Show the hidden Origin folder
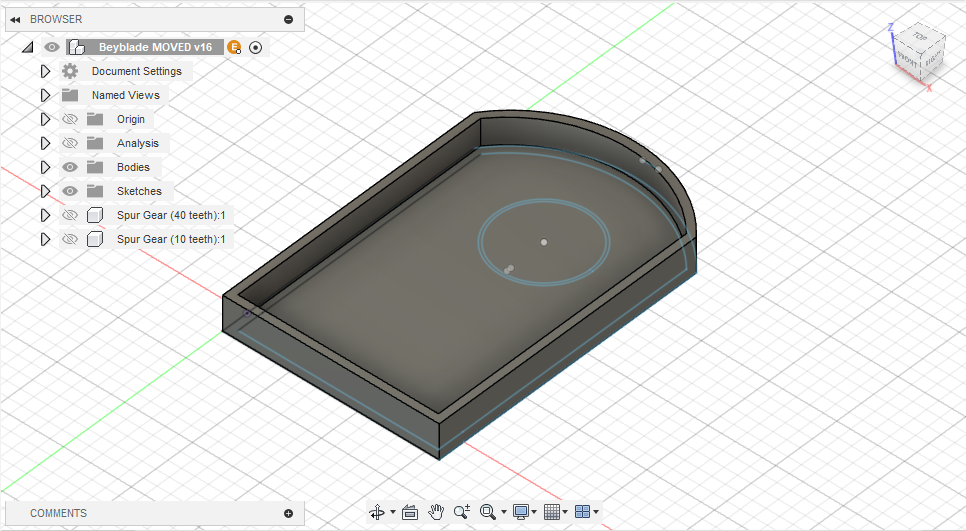Image resolution: width=966 pixels, height=531 pixels. click(x=70, y=120)
